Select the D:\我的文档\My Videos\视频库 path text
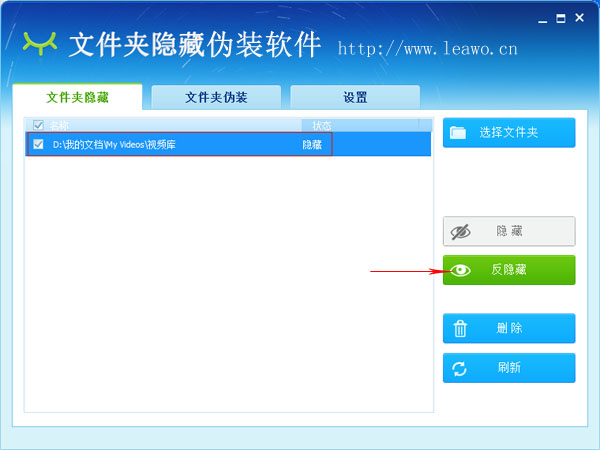The width and height of the screenshot is (600, 450). pyautogui.click(x=114, y=145)
